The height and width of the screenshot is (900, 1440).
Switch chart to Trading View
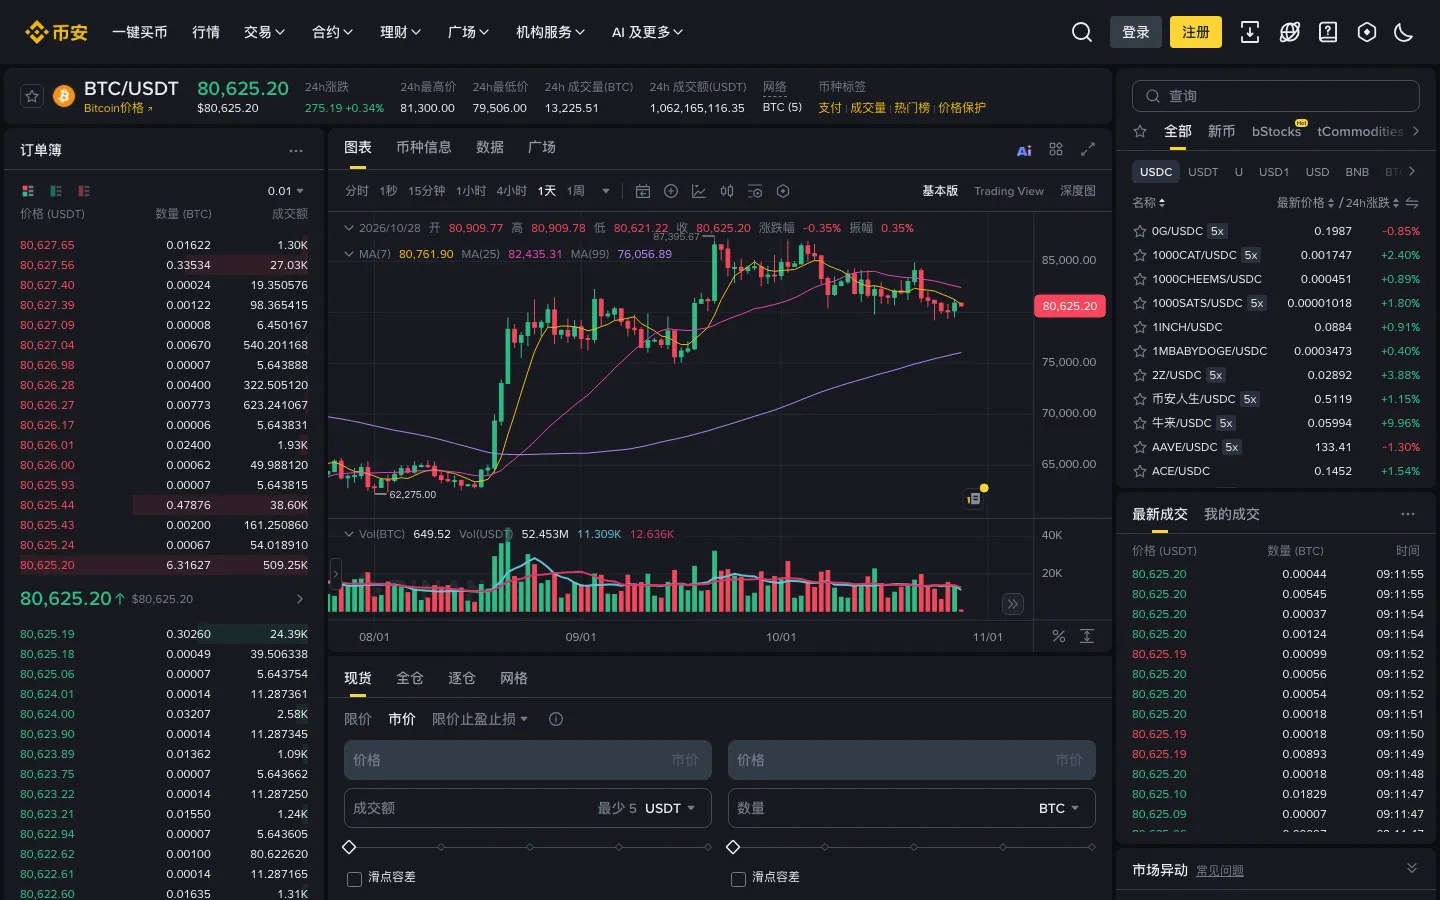tap(1009, 191)
